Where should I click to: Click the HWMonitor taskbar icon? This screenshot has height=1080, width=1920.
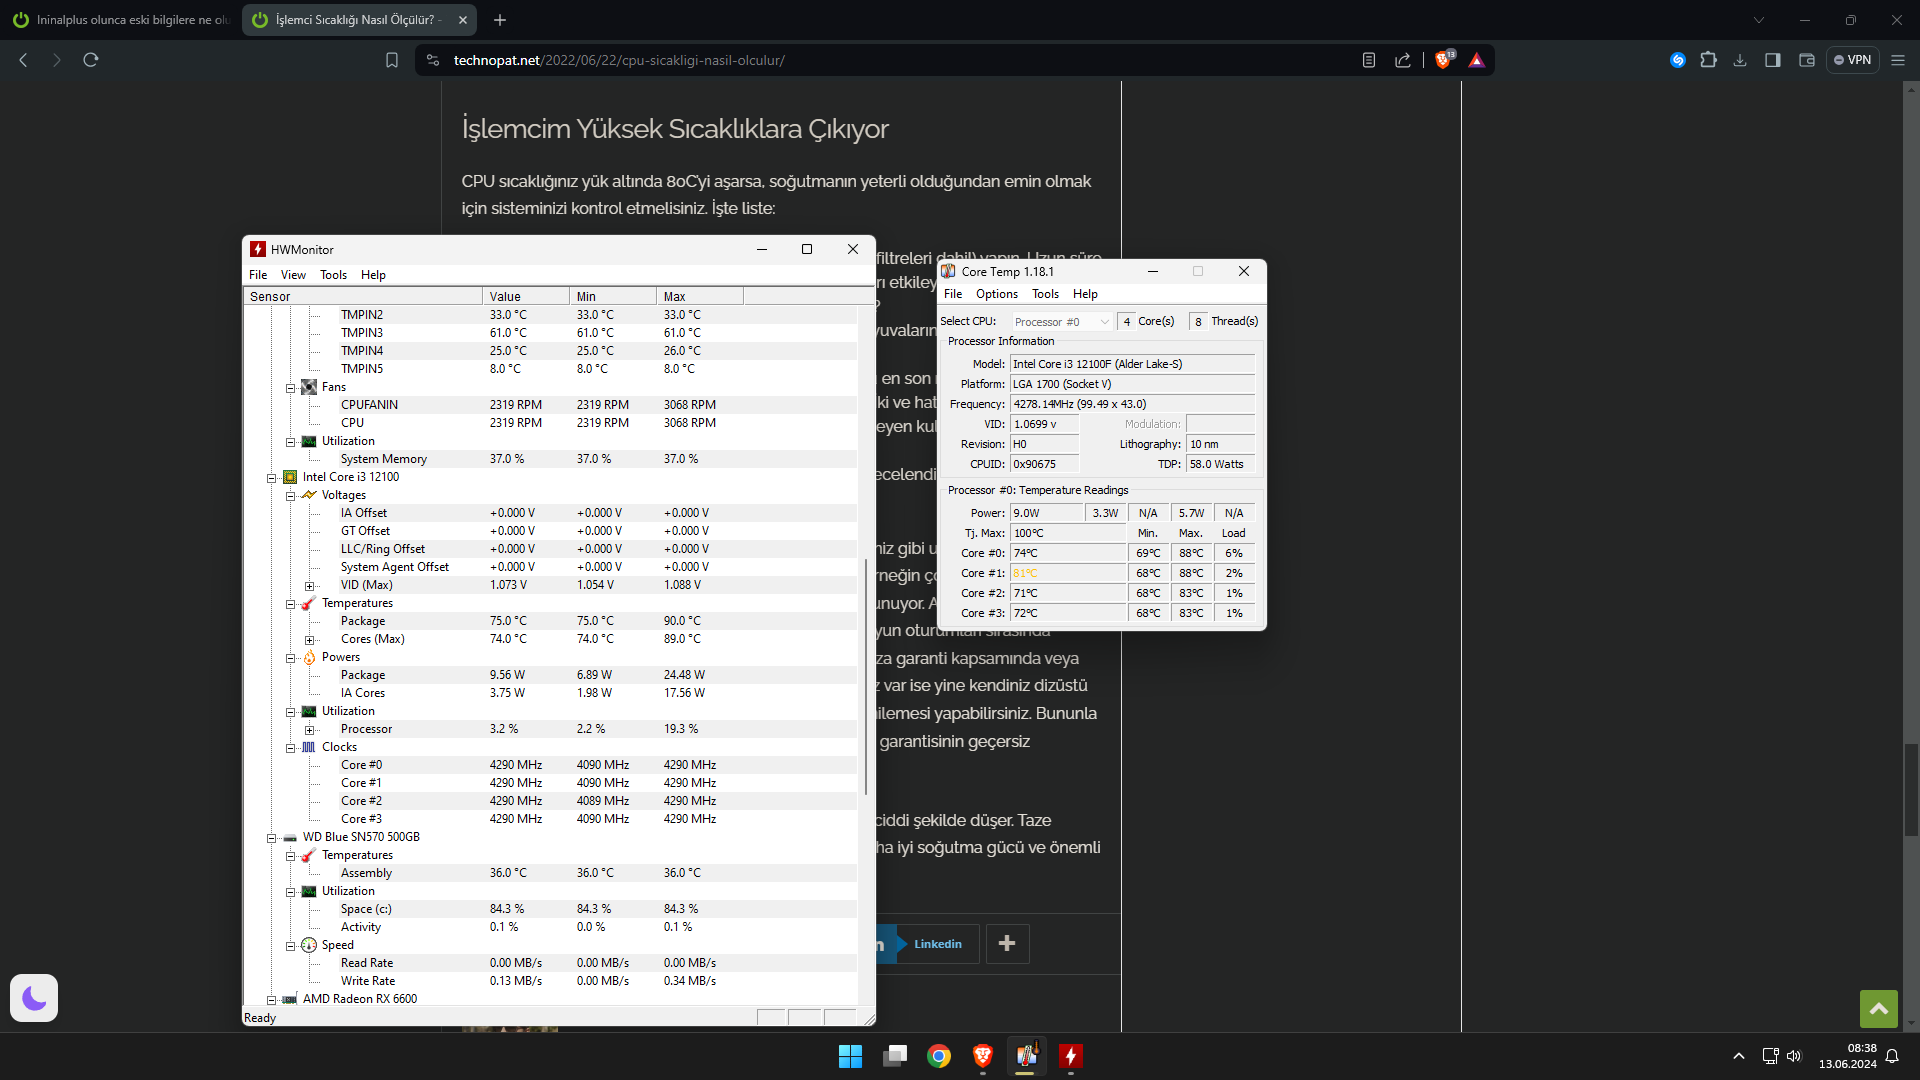(1071, 1056)
